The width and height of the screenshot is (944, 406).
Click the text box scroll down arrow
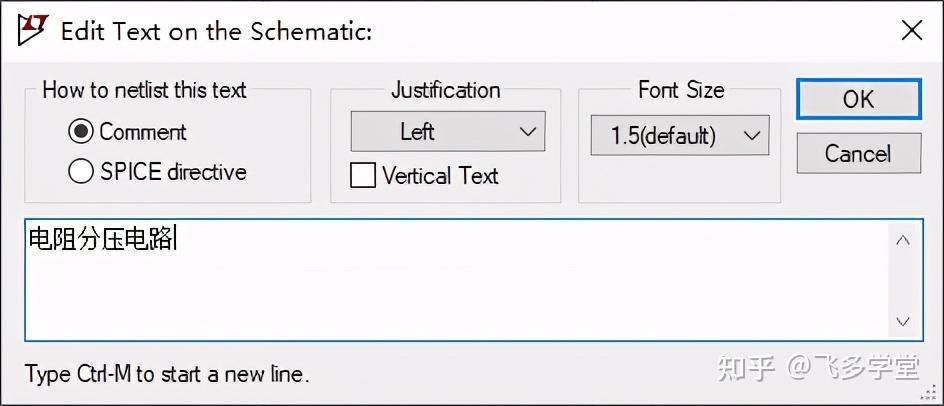click(x=903, y=321)
